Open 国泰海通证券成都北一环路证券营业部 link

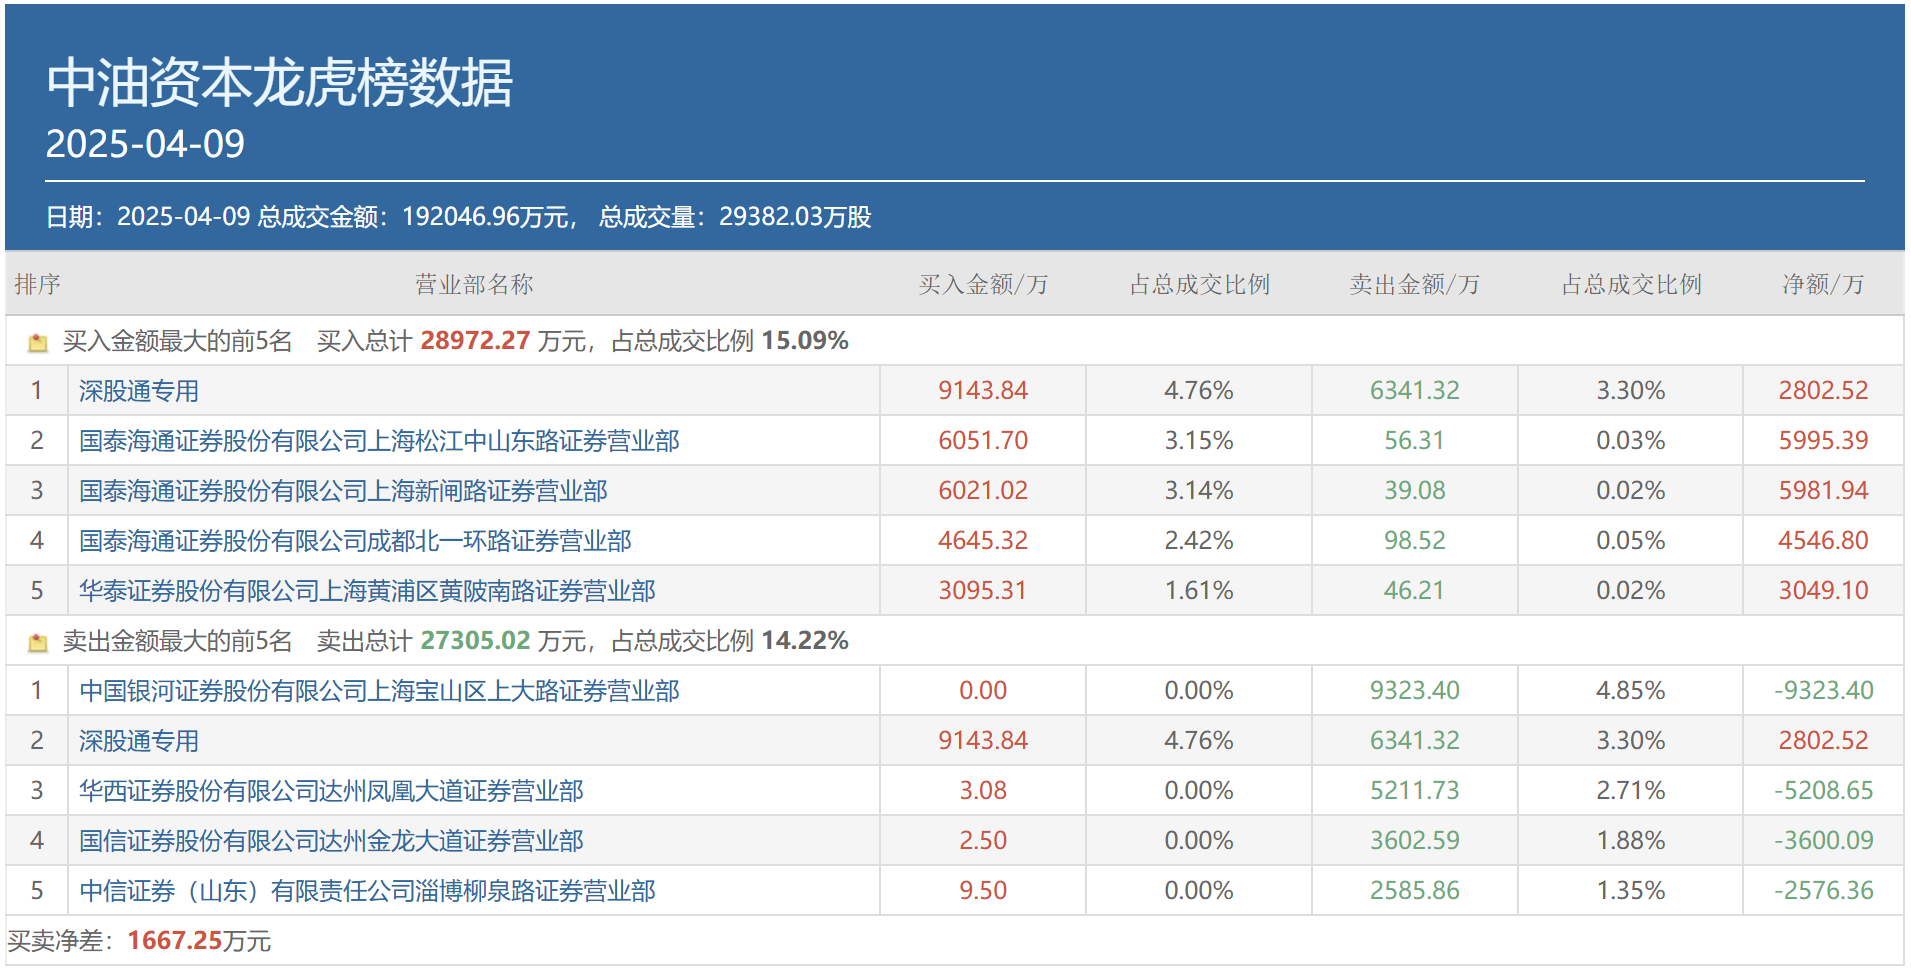tap(355, 541)
